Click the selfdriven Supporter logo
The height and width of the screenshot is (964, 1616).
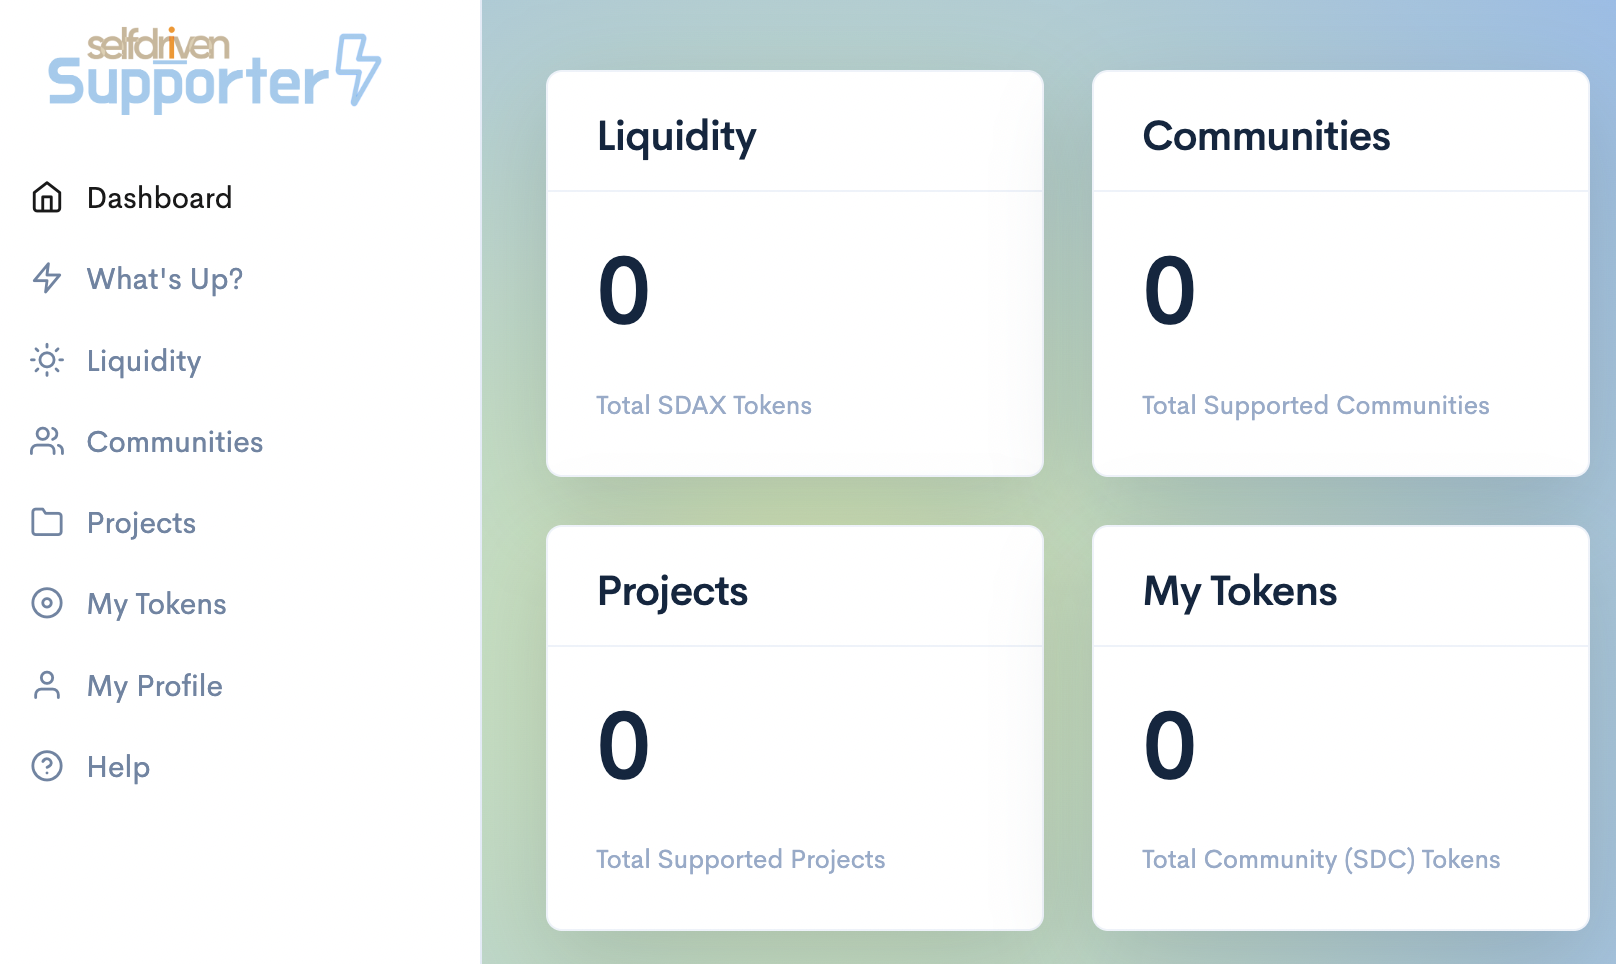click(x=214, y=70)
